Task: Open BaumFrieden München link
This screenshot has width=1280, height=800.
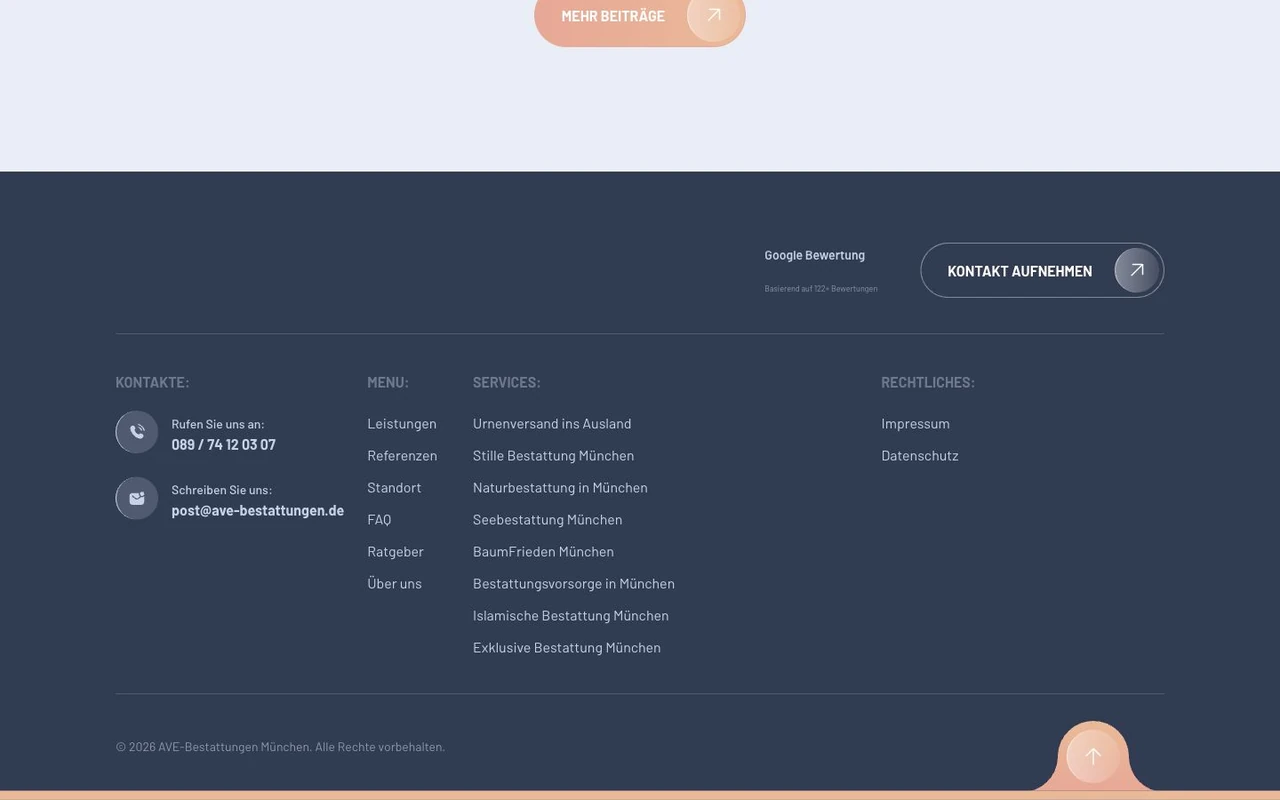Action: pyautogui.click(x=543, y=551)
